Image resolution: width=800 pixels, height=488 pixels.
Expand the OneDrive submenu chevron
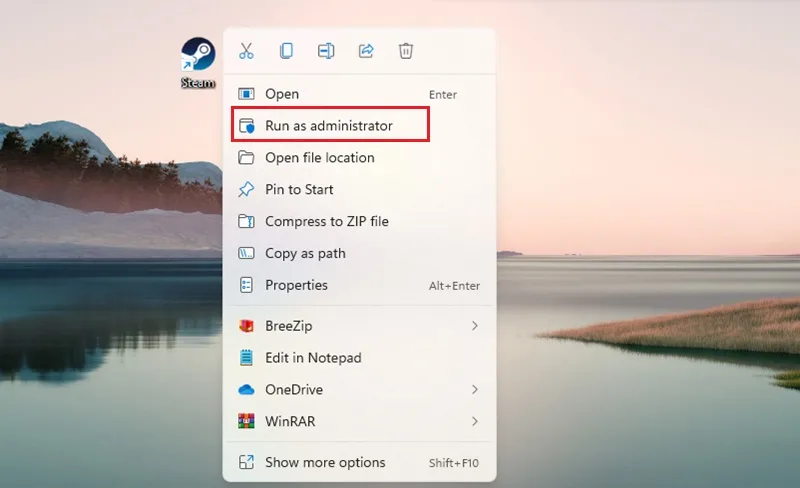click(x=474, y=389)
